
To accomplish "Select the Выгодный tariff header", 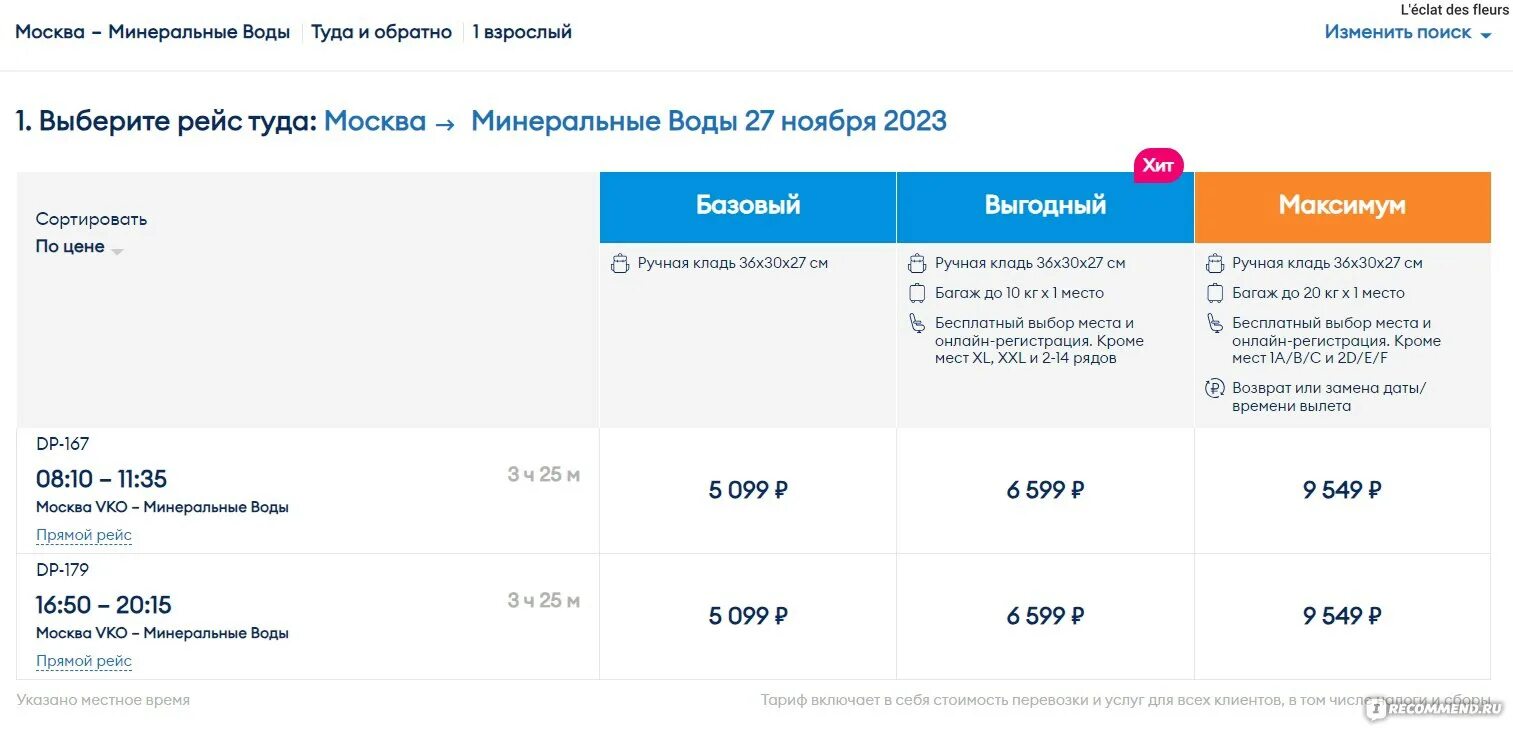I will (x=1045, y=206).
